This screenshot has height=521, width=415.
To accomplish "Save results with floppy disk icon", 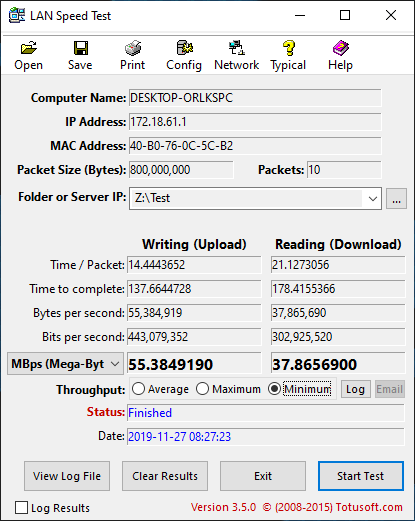I will 81,48.
